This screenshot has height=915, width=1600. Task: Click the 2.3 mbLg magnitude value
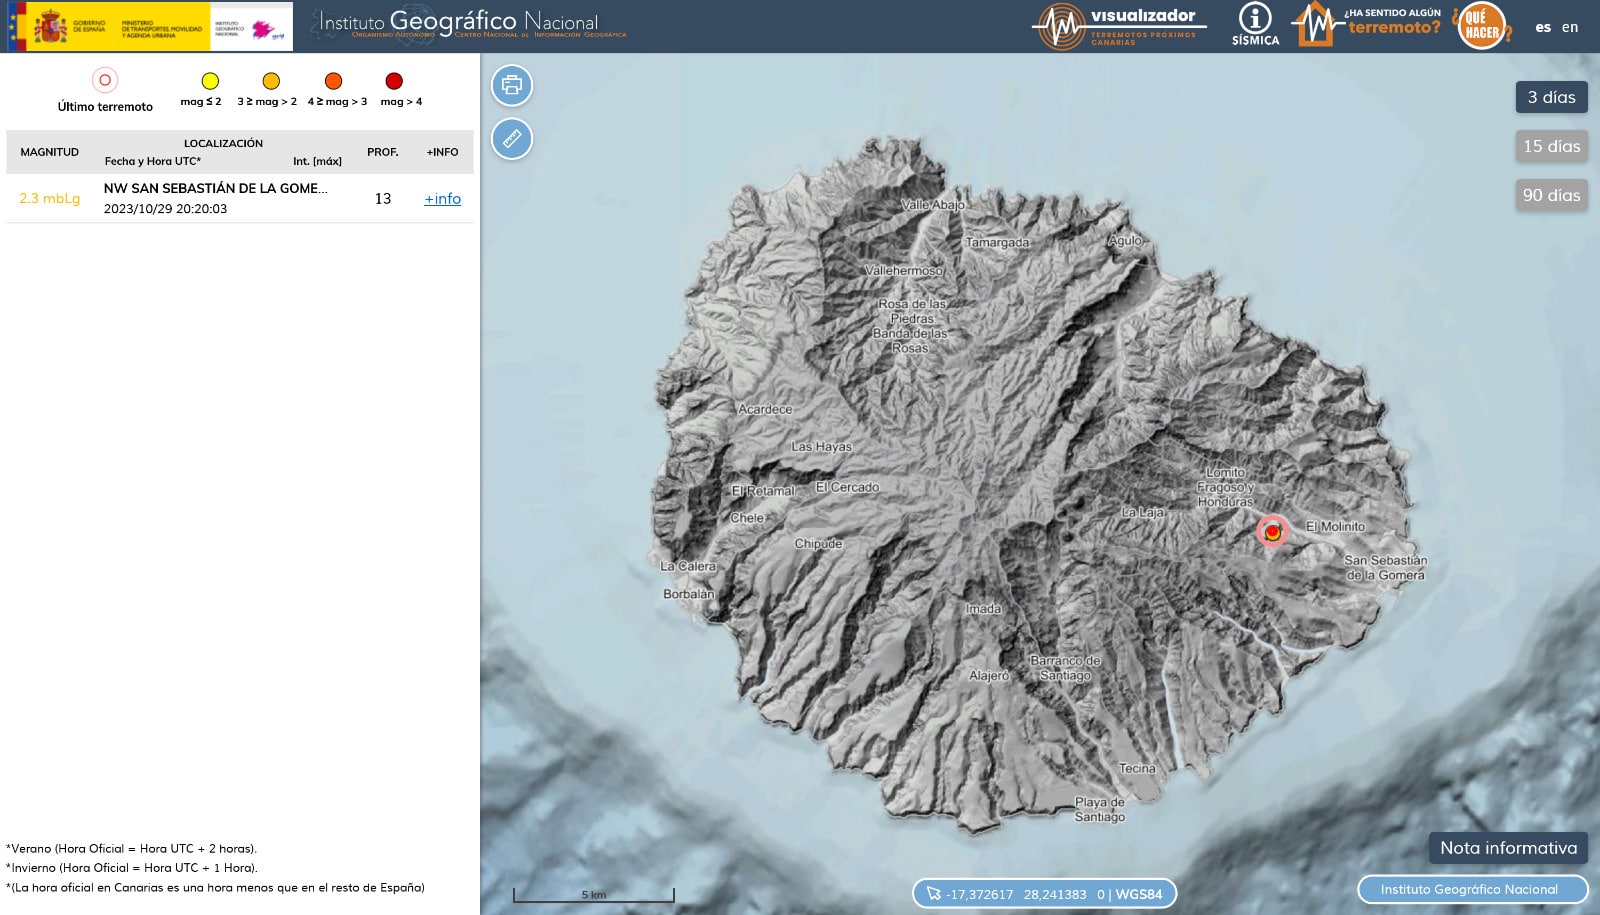(50, 198)
